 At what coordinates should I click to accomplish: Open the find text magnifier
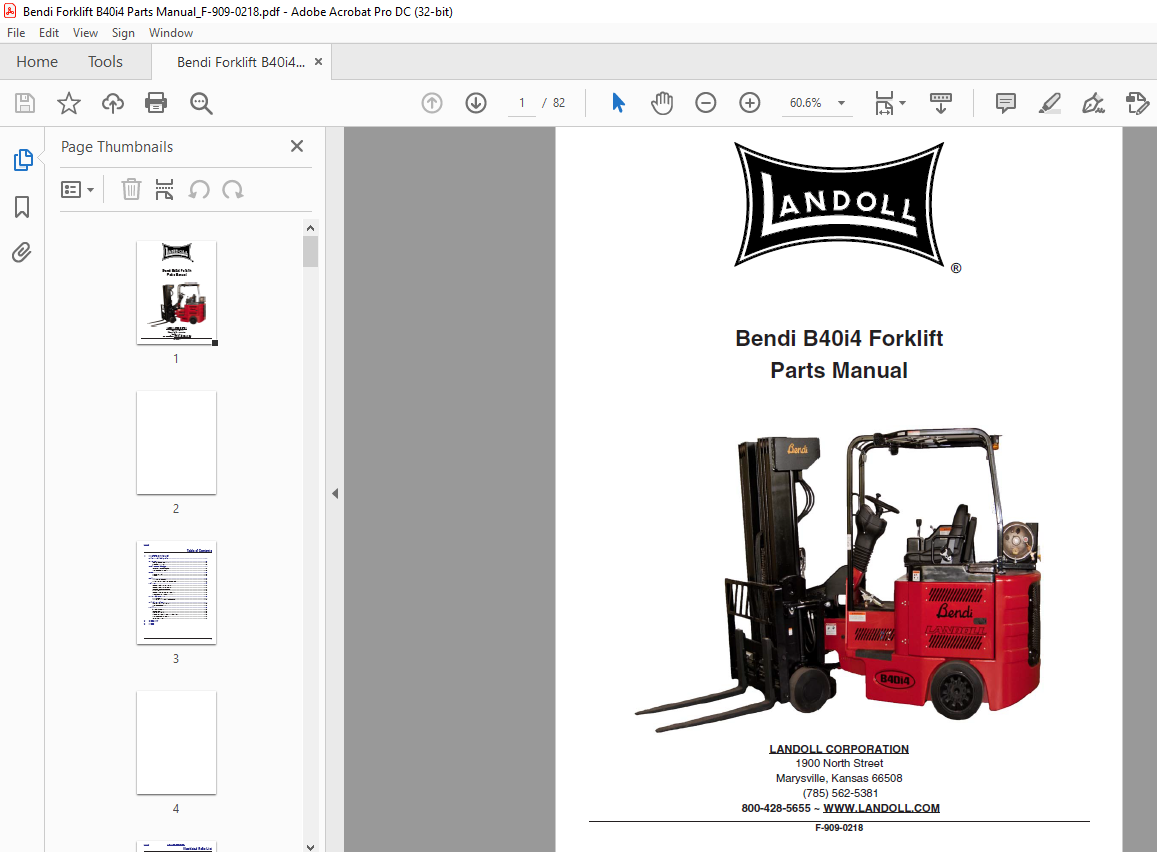(201, 103)
